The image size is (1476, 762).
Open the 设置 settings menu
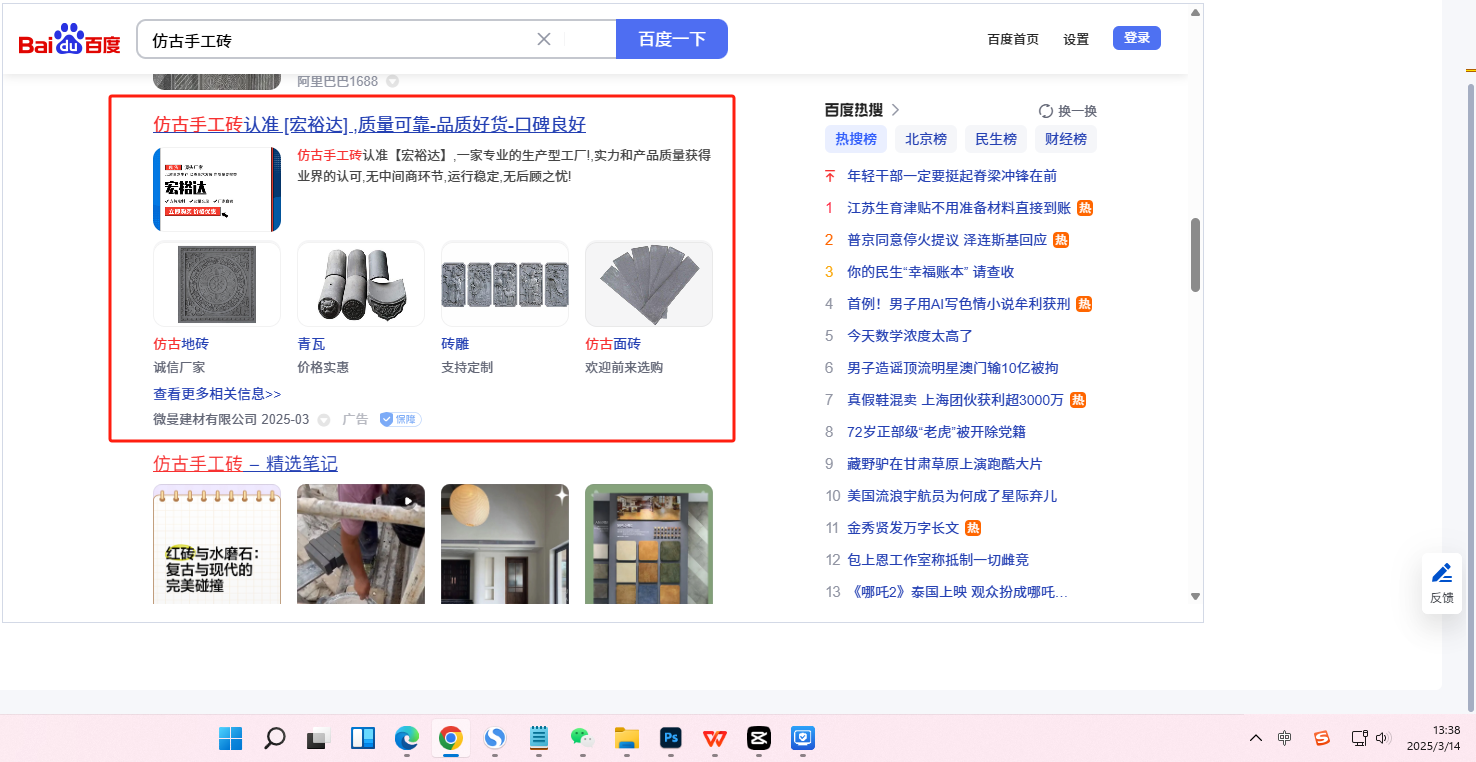1076,39
